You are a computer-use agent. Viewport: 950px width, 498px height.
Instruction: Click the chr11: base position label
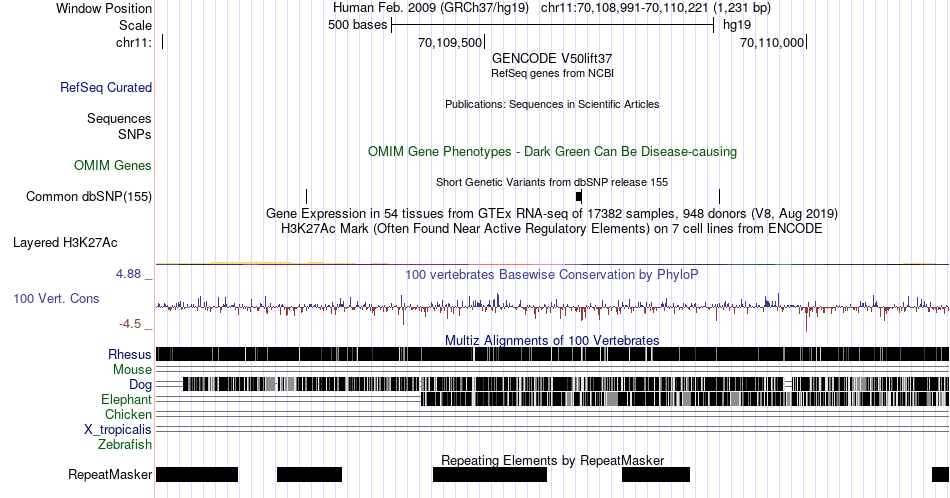134,42
